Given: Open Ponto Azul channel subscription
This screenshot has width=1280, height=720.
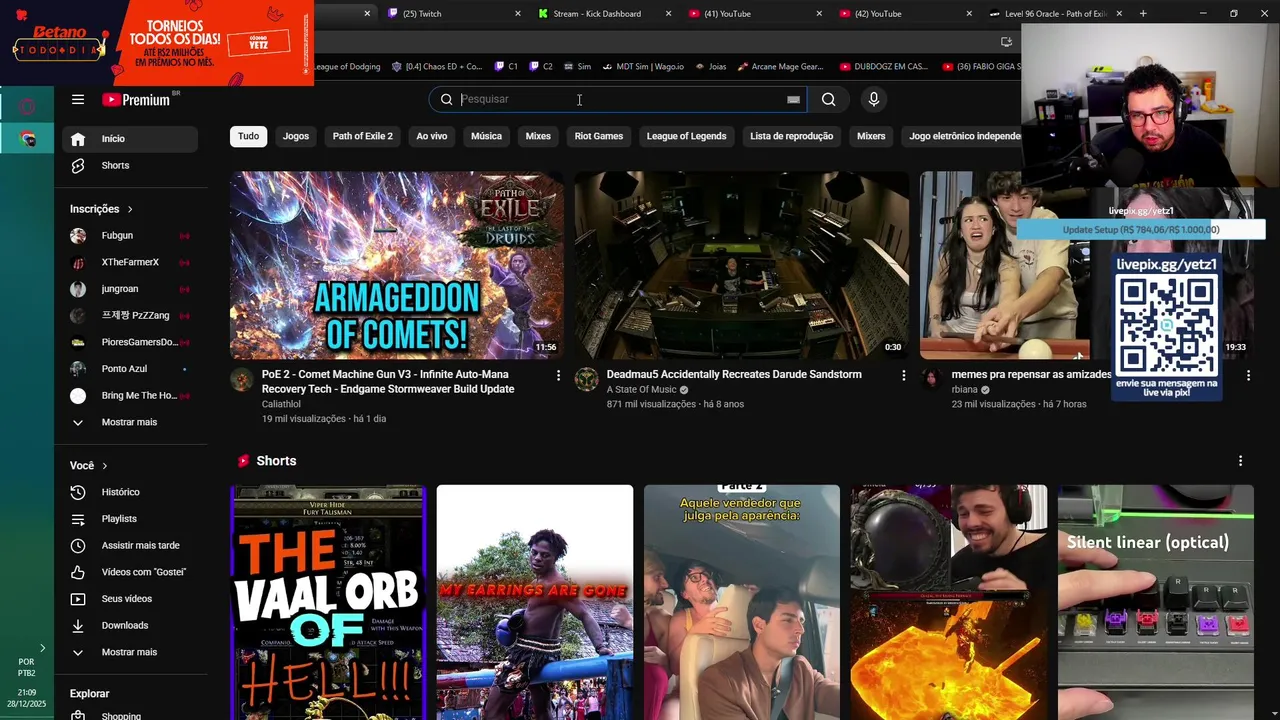Looking at the screenshot, I should [x=130, y=369].
